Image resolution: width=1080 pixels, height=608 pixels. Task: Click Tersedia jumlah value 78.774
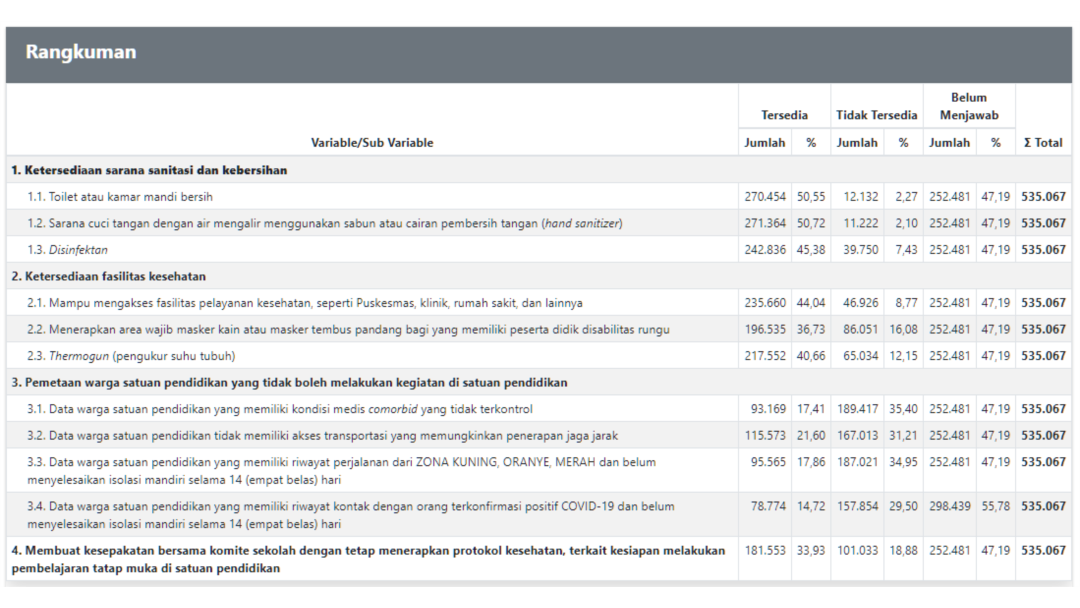point(768,506)
